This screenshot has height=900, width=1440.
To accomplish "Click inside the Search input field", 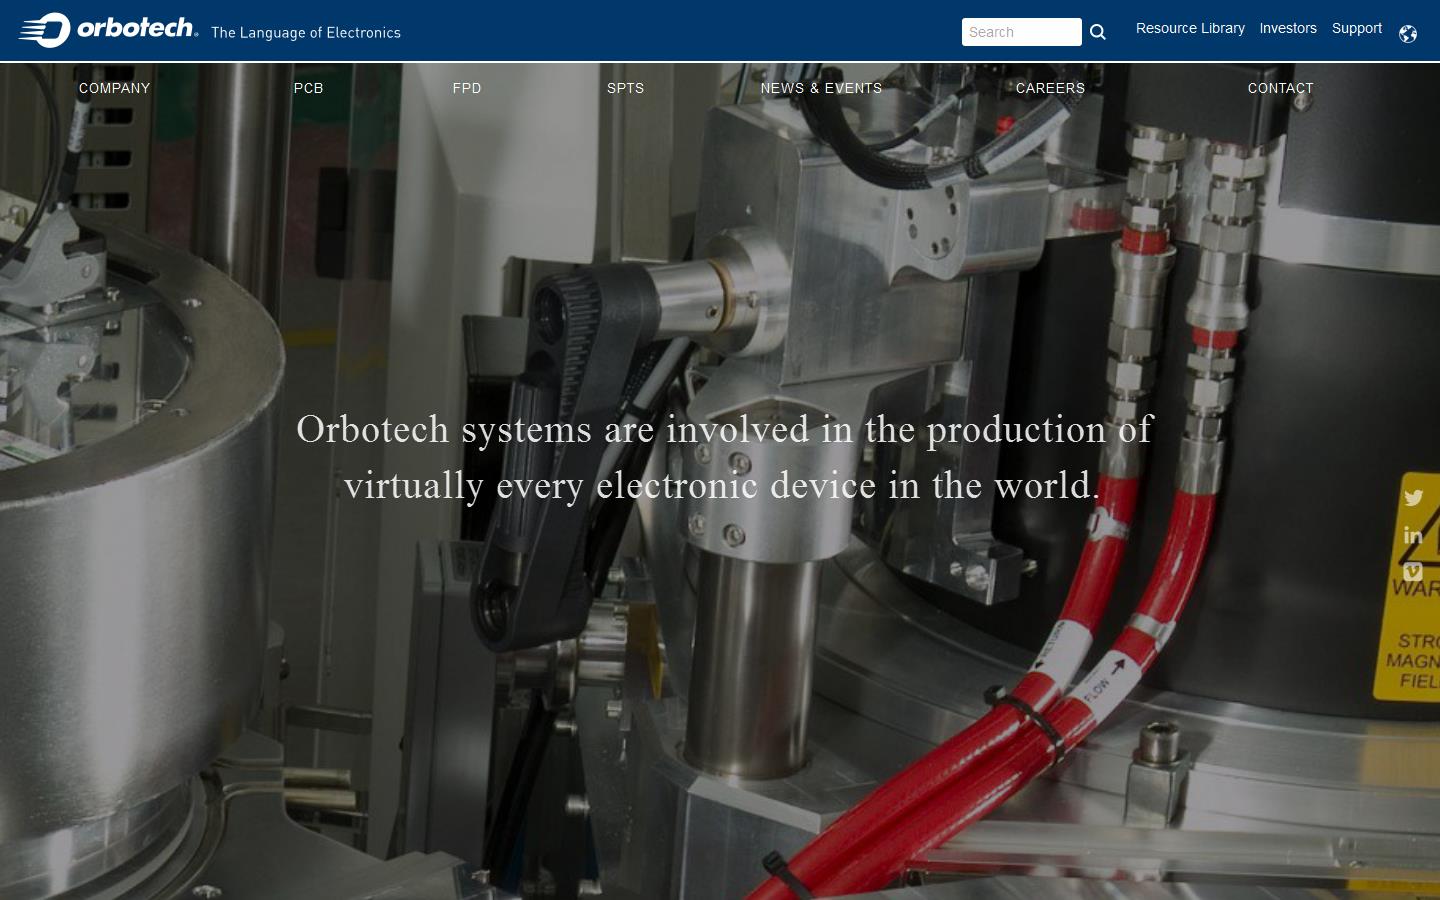I will click(x=1021, y=32).
